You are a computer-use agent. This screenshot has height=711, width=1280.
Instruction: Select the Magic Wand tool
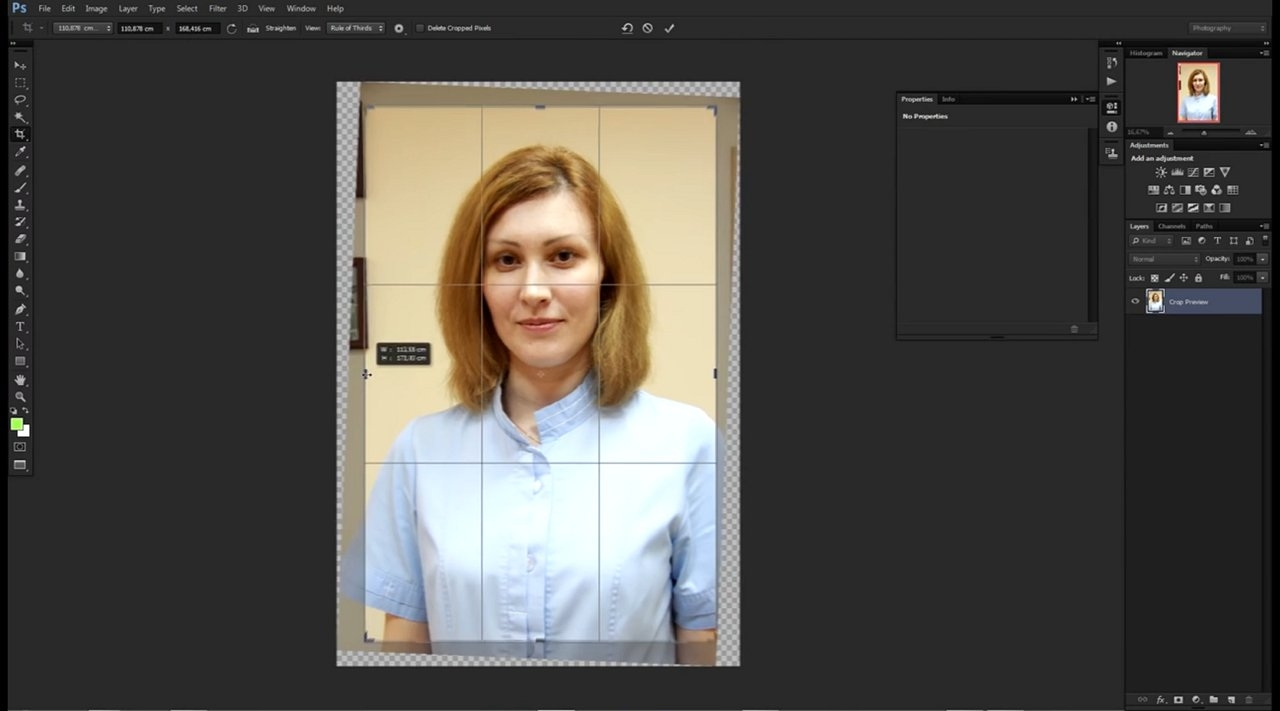pos(20,117)
